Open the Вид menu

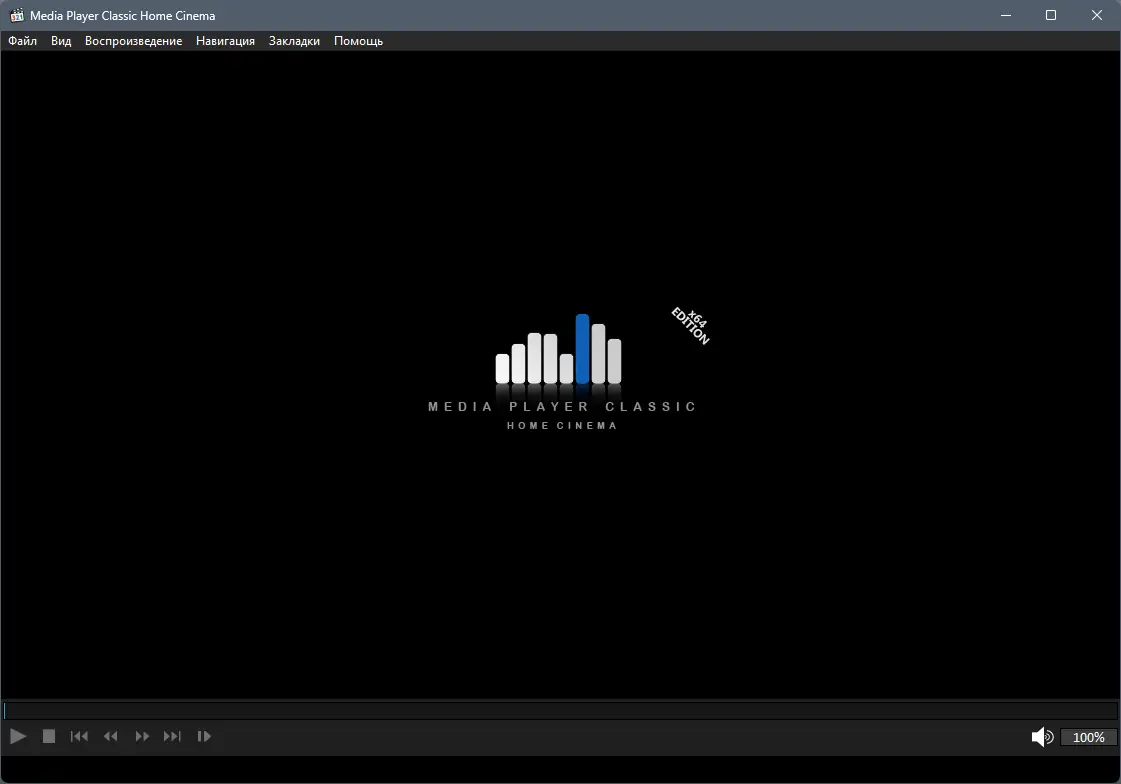60,41
